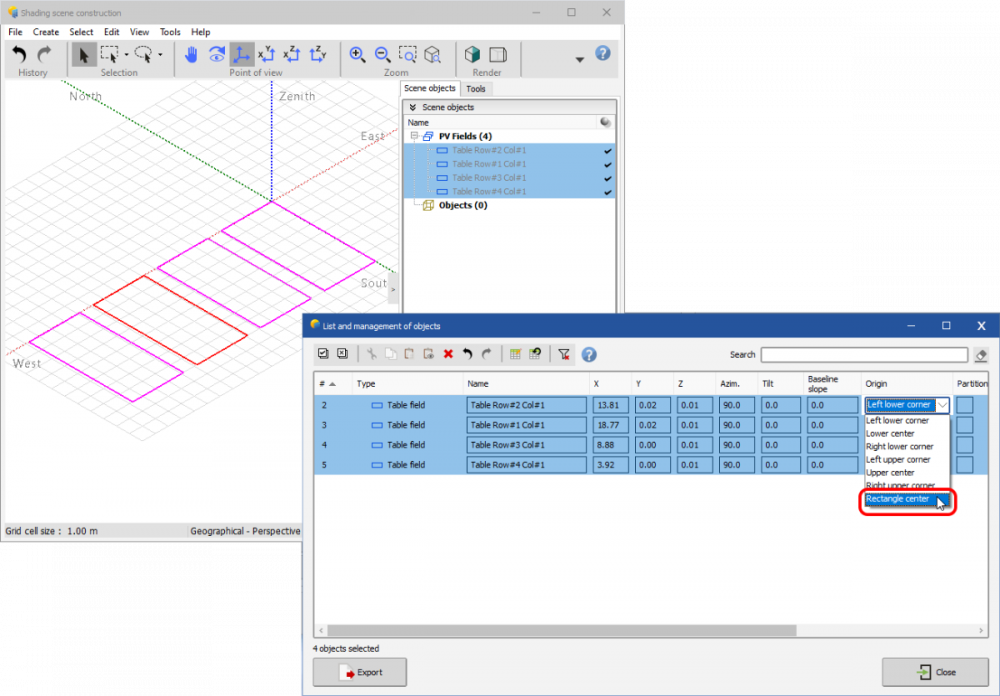The image size is (1000, 696).
Task: Collapse the PV Fields tree node
Action: [413, 136]
